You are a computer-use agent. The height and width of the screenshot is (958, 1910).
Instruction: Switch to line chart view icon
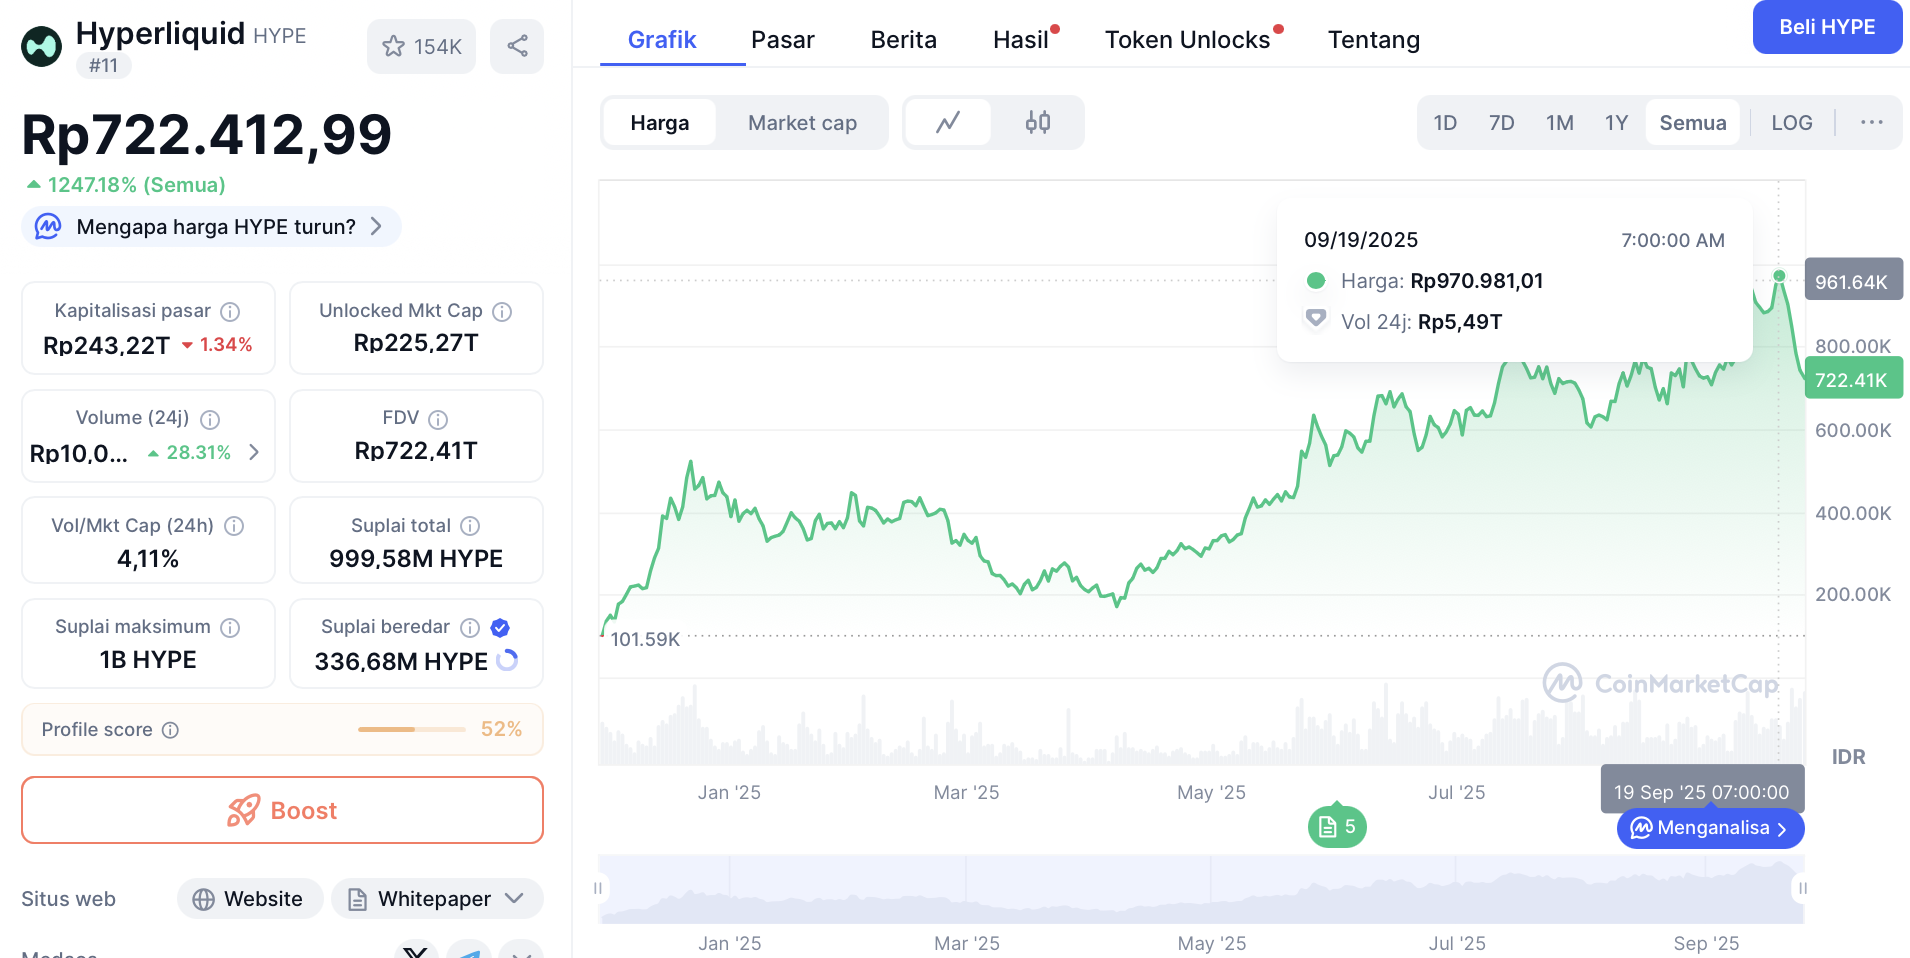tap(948, 122)
